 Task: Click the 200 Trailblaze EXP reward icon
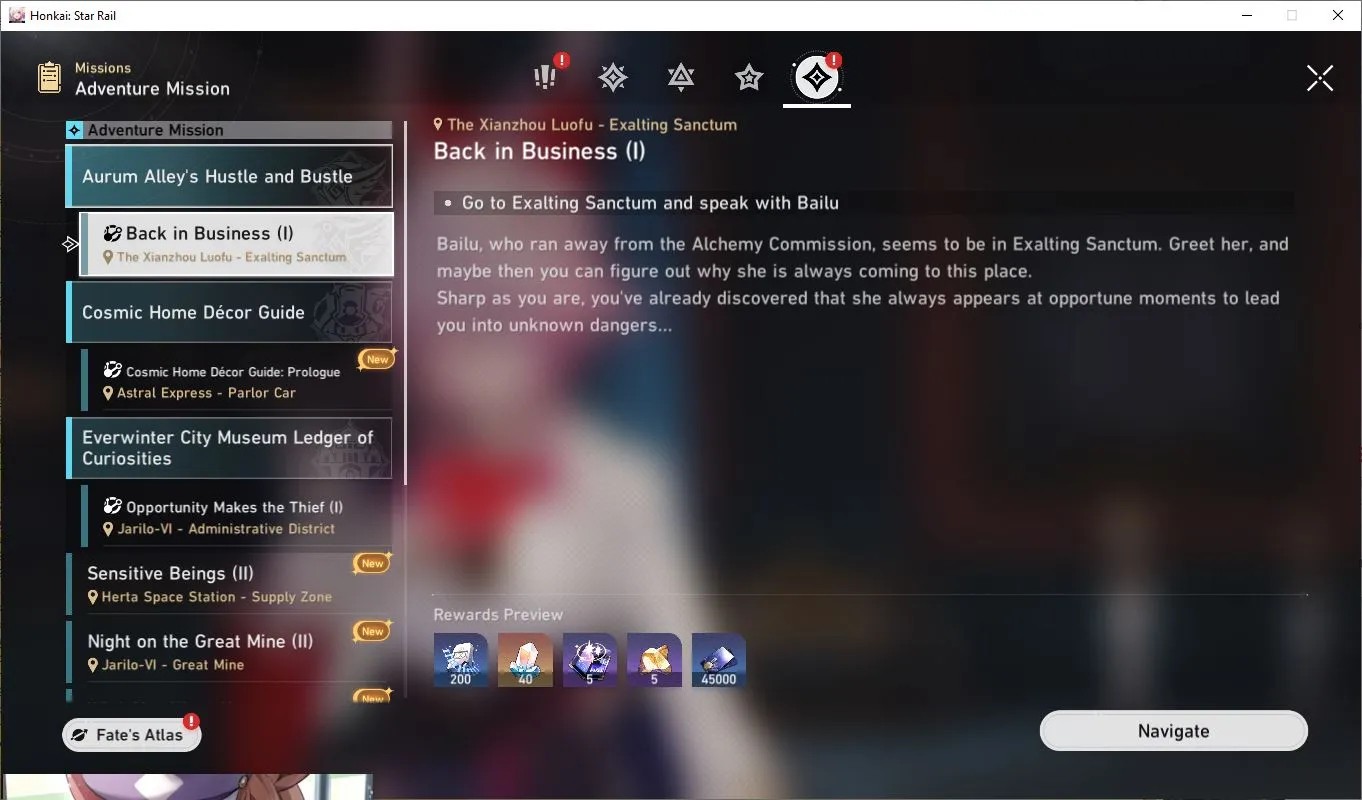[x=461, y=660]
